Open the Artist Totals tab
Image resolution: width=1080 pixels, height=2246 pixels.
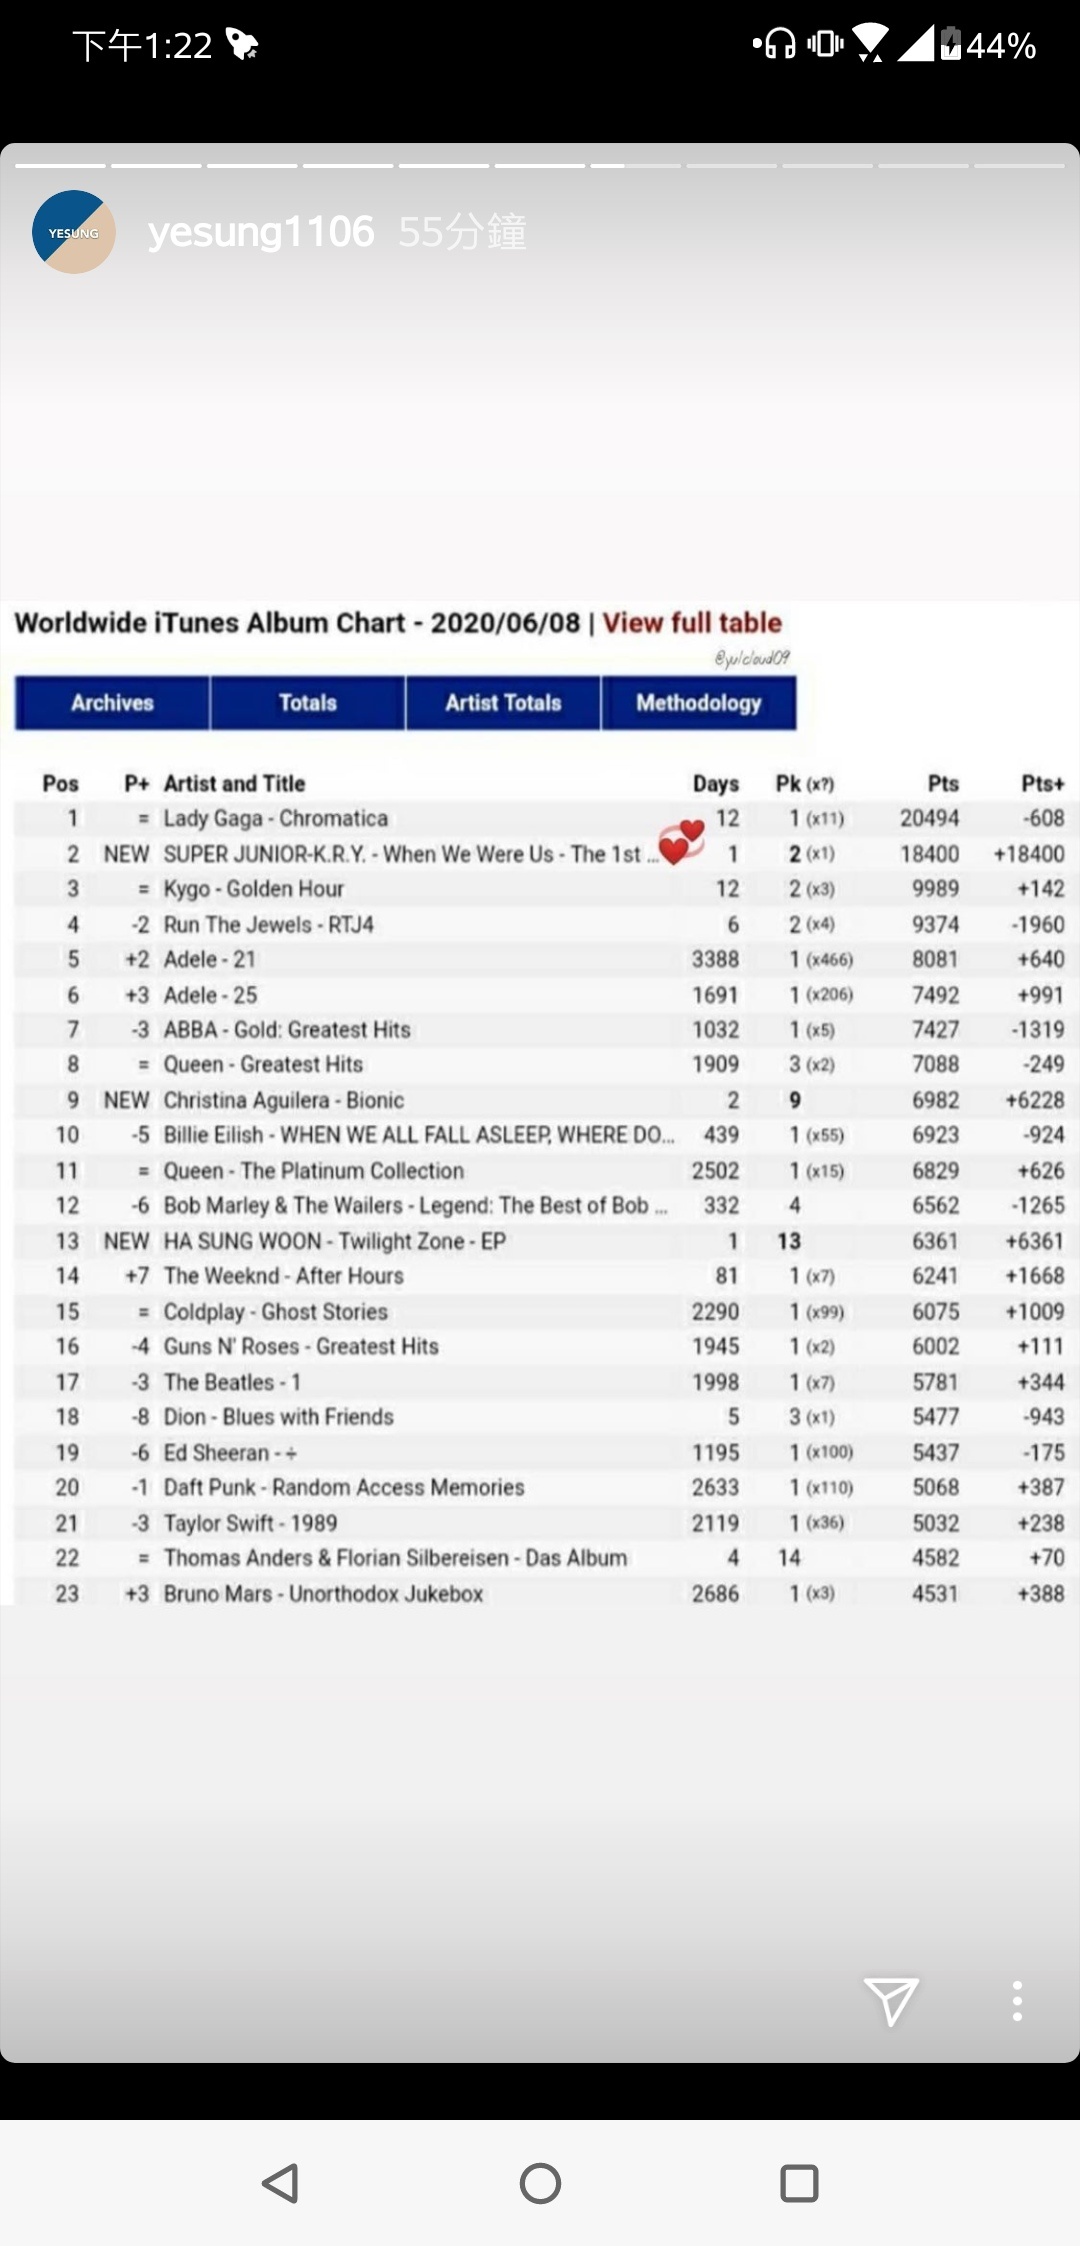pos(503,703)
